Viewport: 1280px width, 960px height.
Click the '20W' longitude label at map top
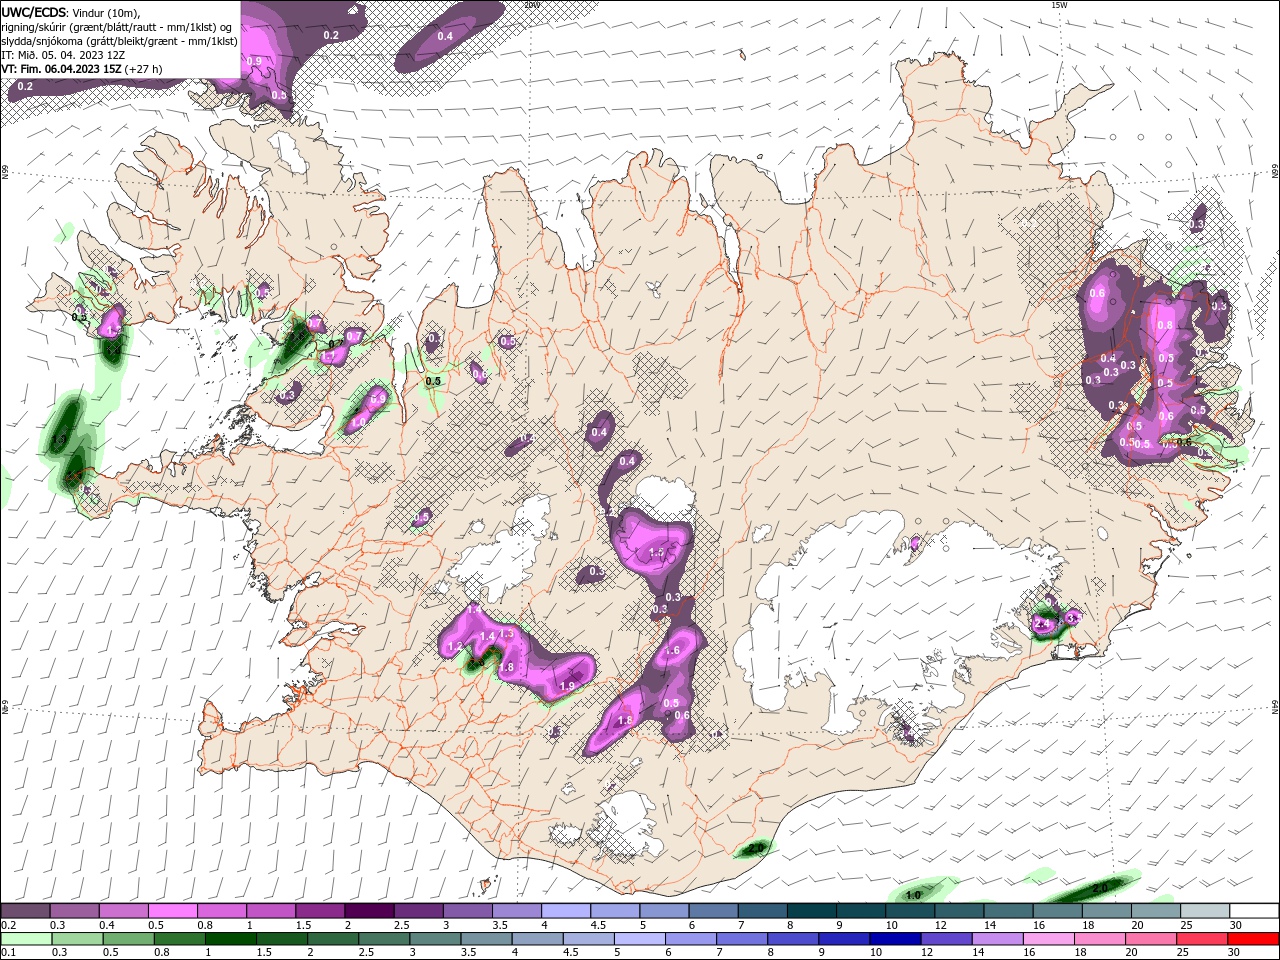tap(532, 5)
